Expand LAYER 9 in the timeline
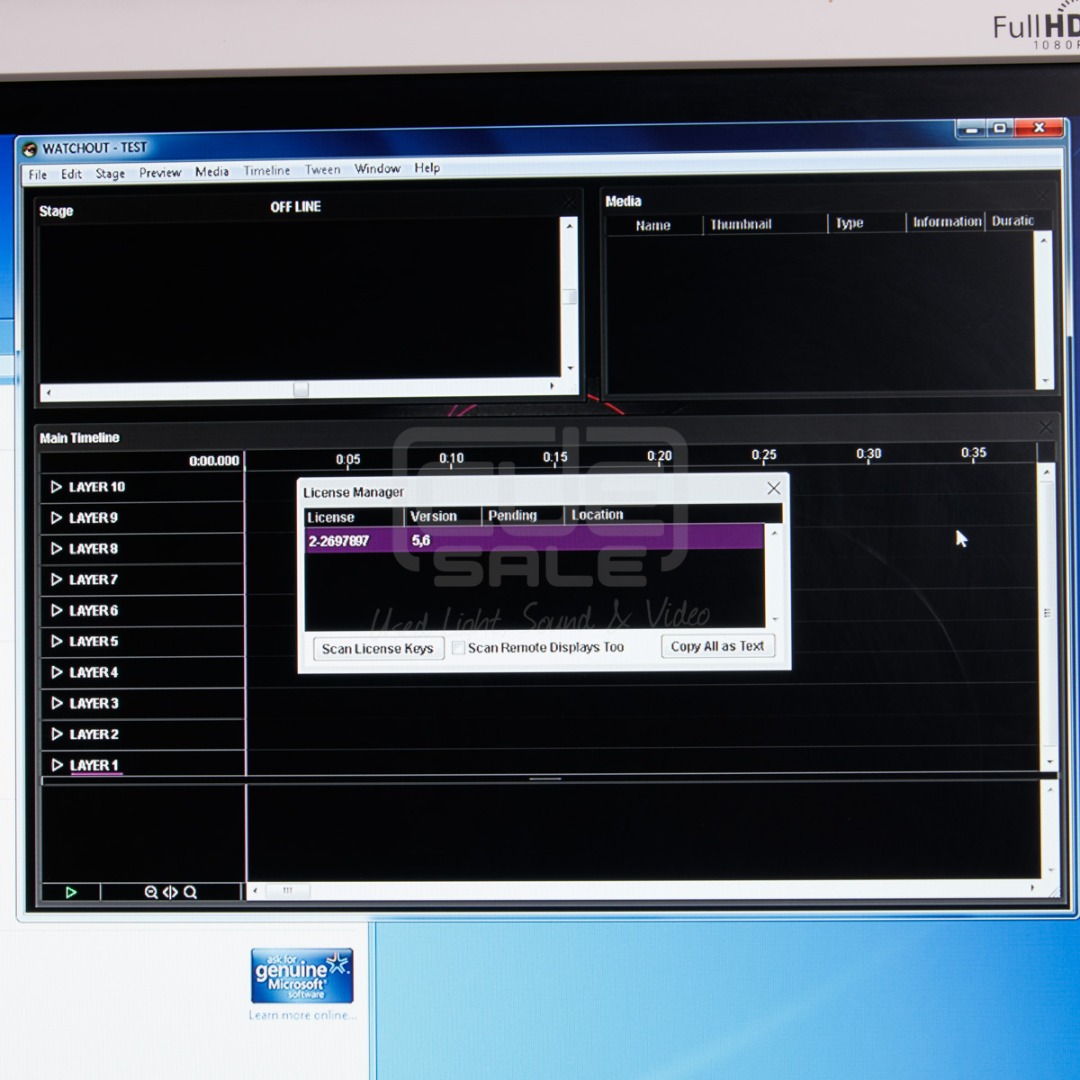Viewport: 1080px width, 1080px height. coord(56,518)
